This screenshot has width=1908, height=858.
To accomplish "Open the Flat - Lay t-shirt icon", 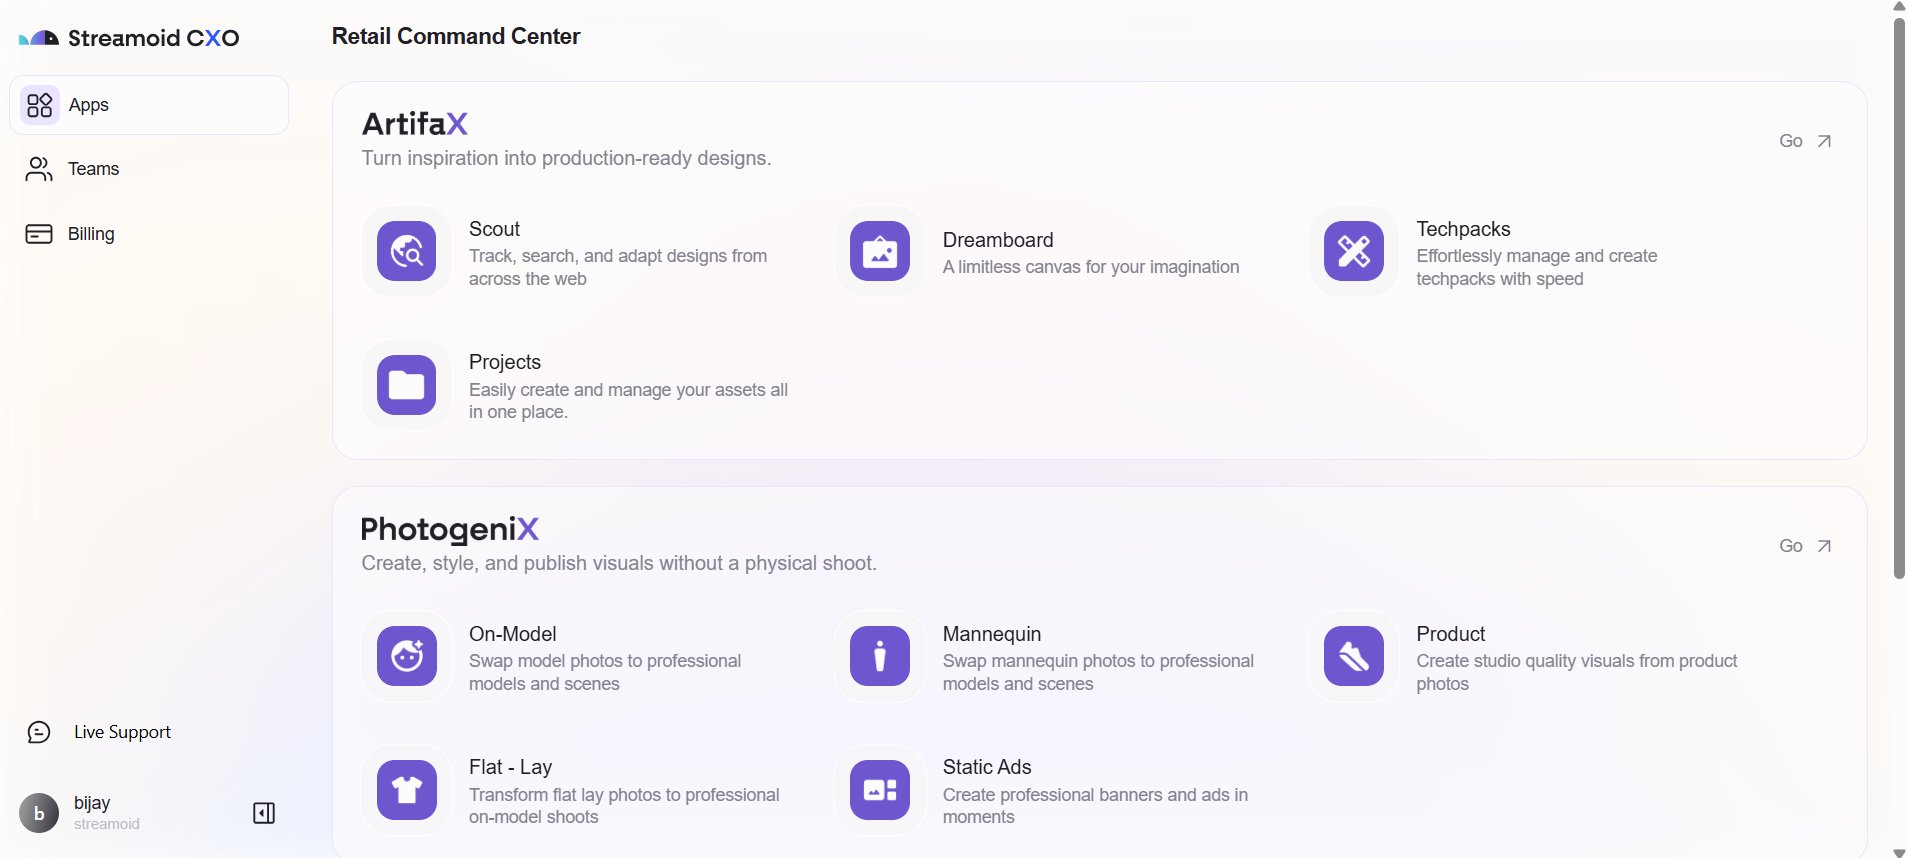I will 406,790.
